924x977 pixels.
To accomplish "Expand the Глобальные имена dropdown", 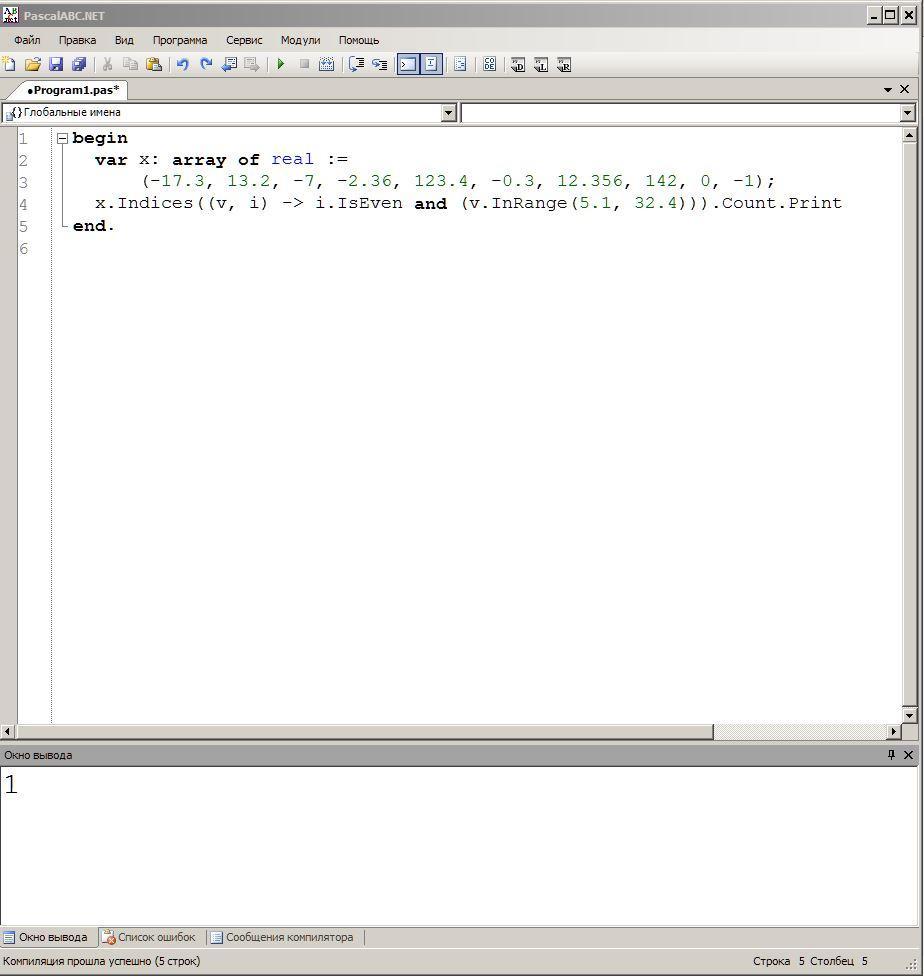I will pyautogui.click(x=449, y=113).
